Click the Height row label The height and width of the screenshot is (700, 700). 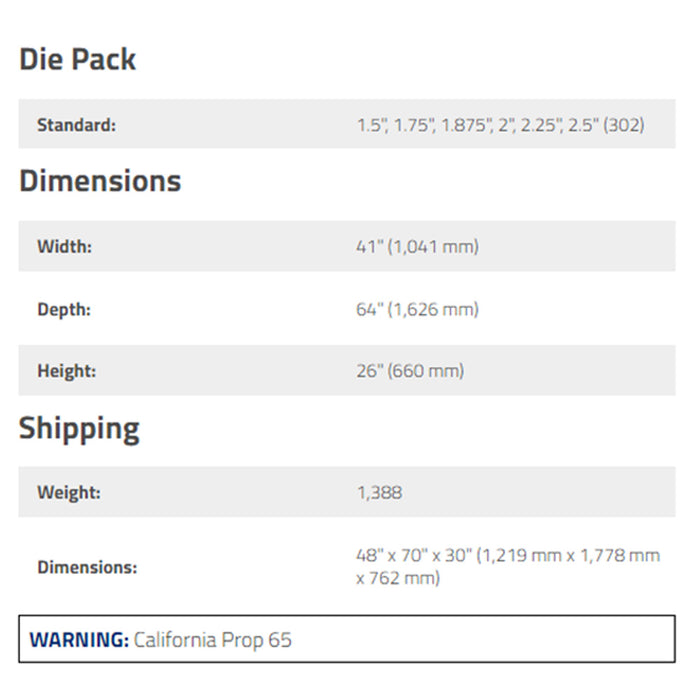tap(67, 371)
